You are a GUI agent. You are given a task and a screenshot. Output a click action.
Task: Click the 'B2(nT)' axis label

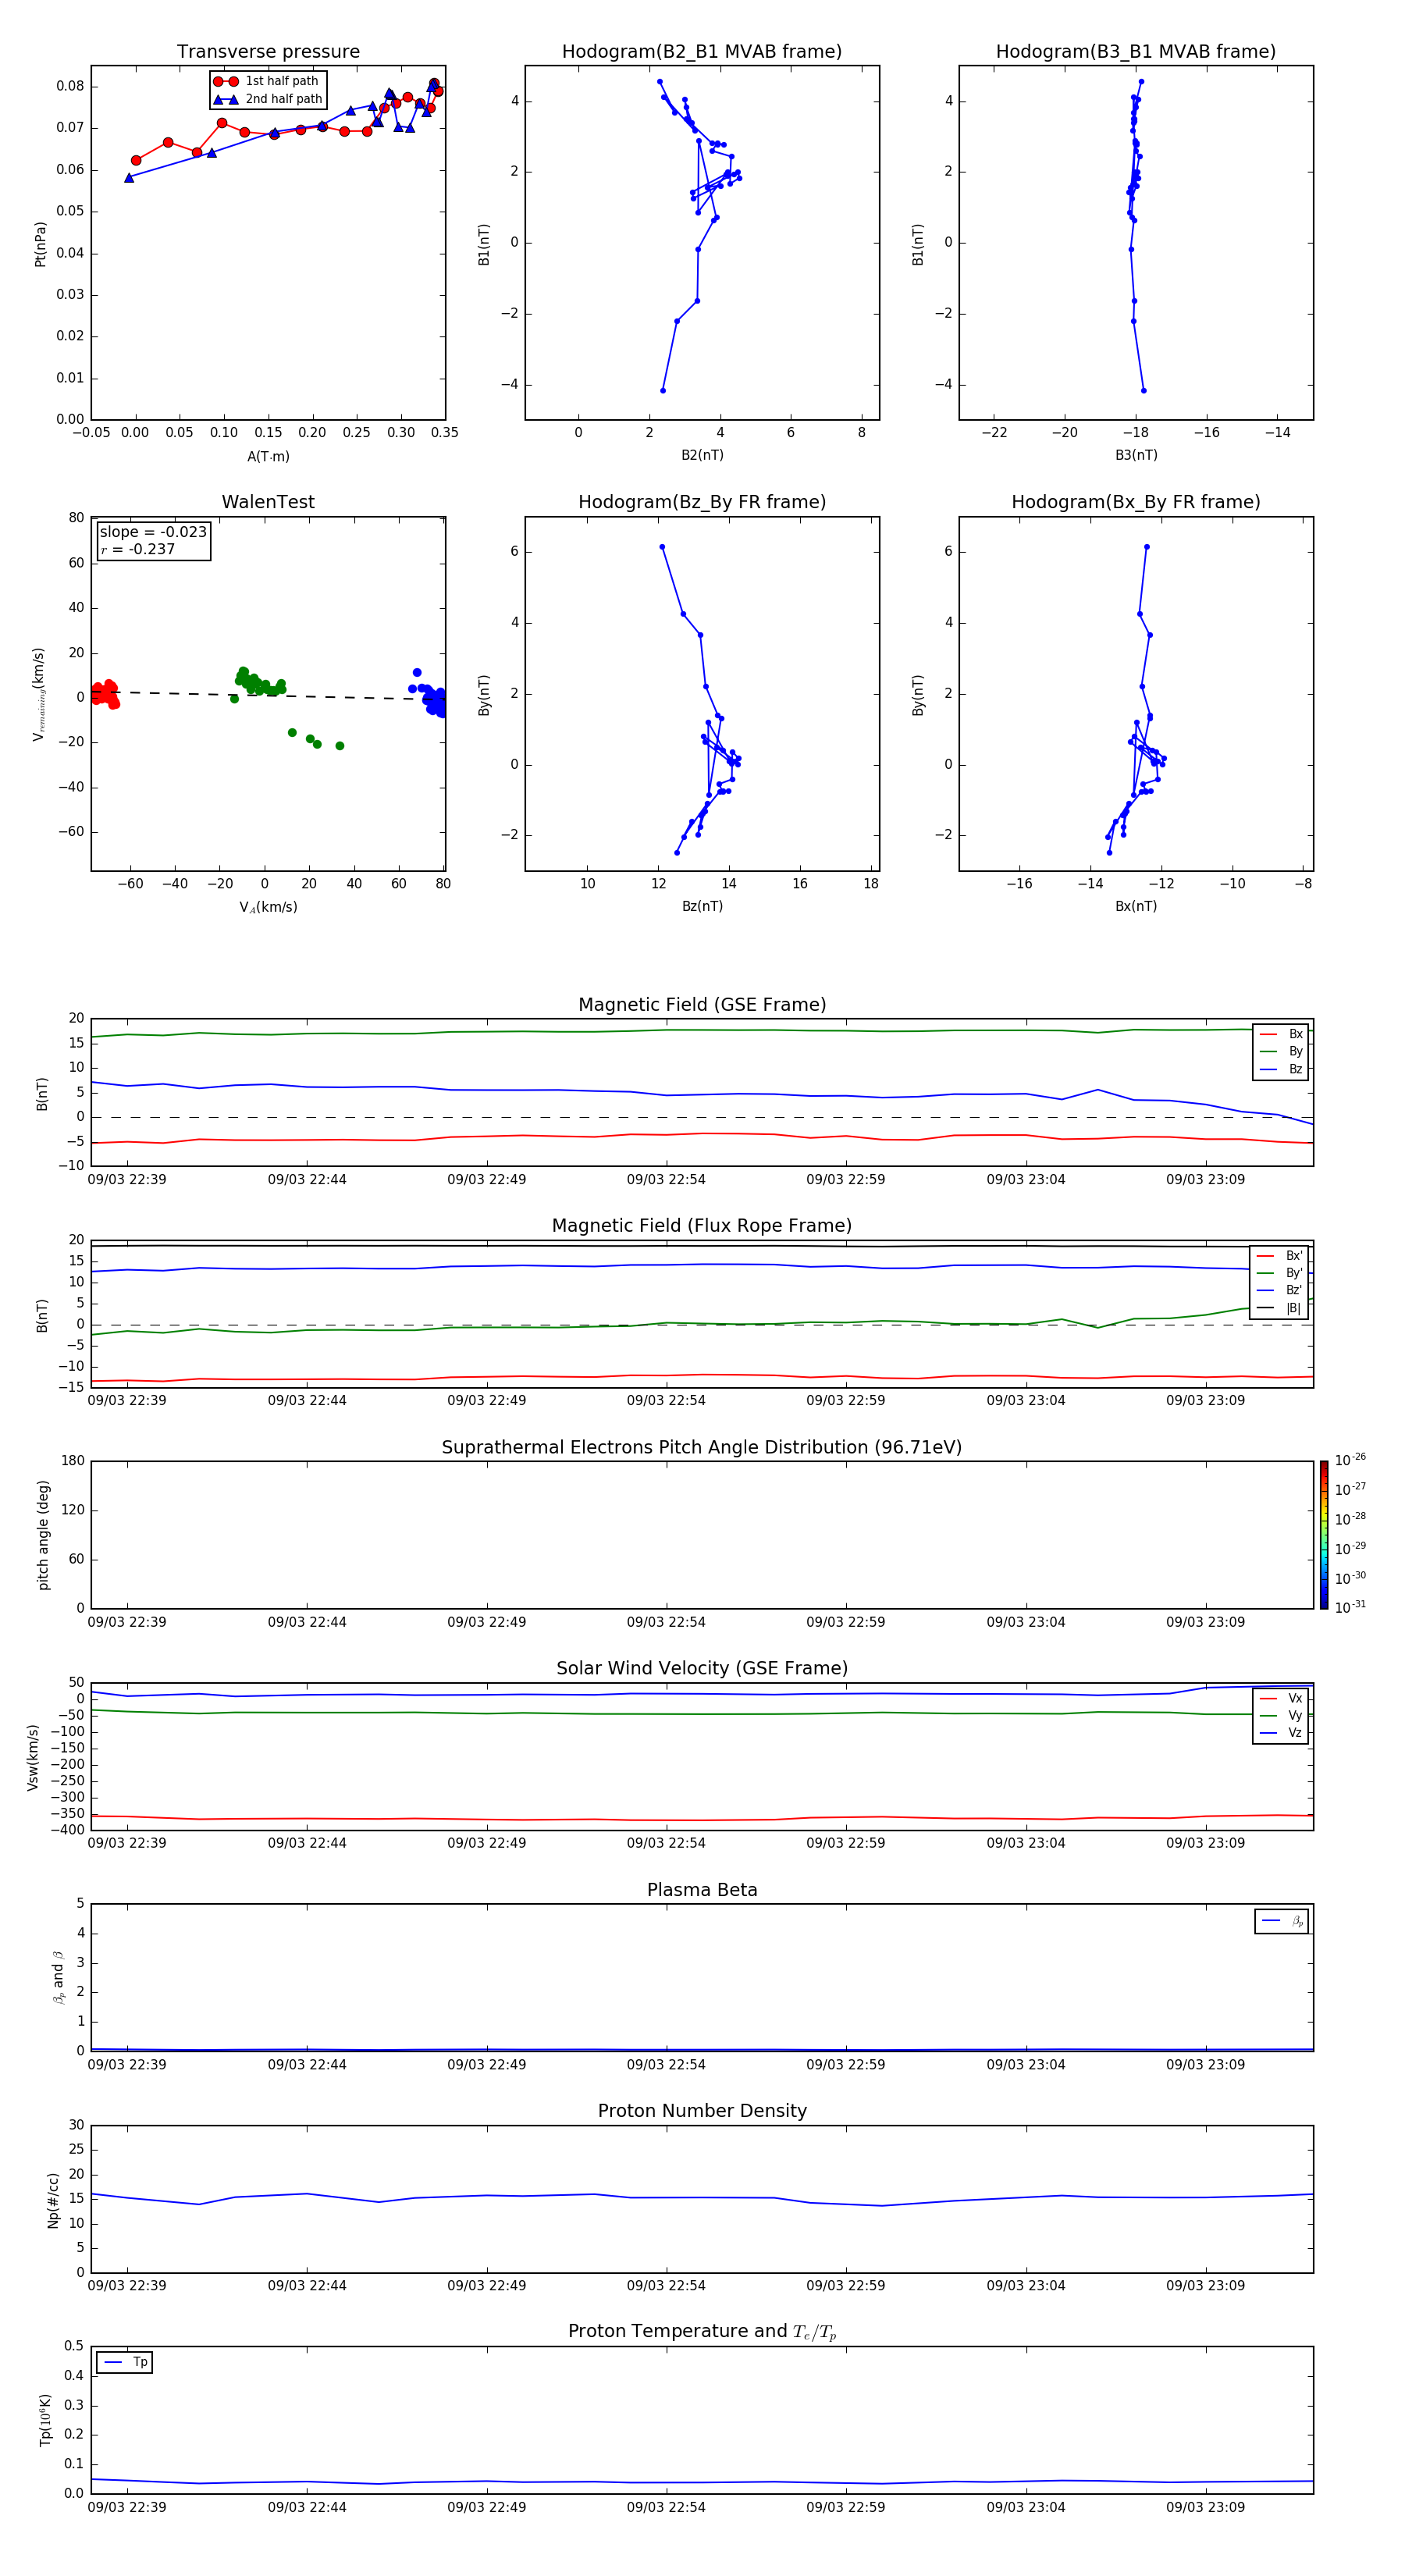tap(702, 455)
